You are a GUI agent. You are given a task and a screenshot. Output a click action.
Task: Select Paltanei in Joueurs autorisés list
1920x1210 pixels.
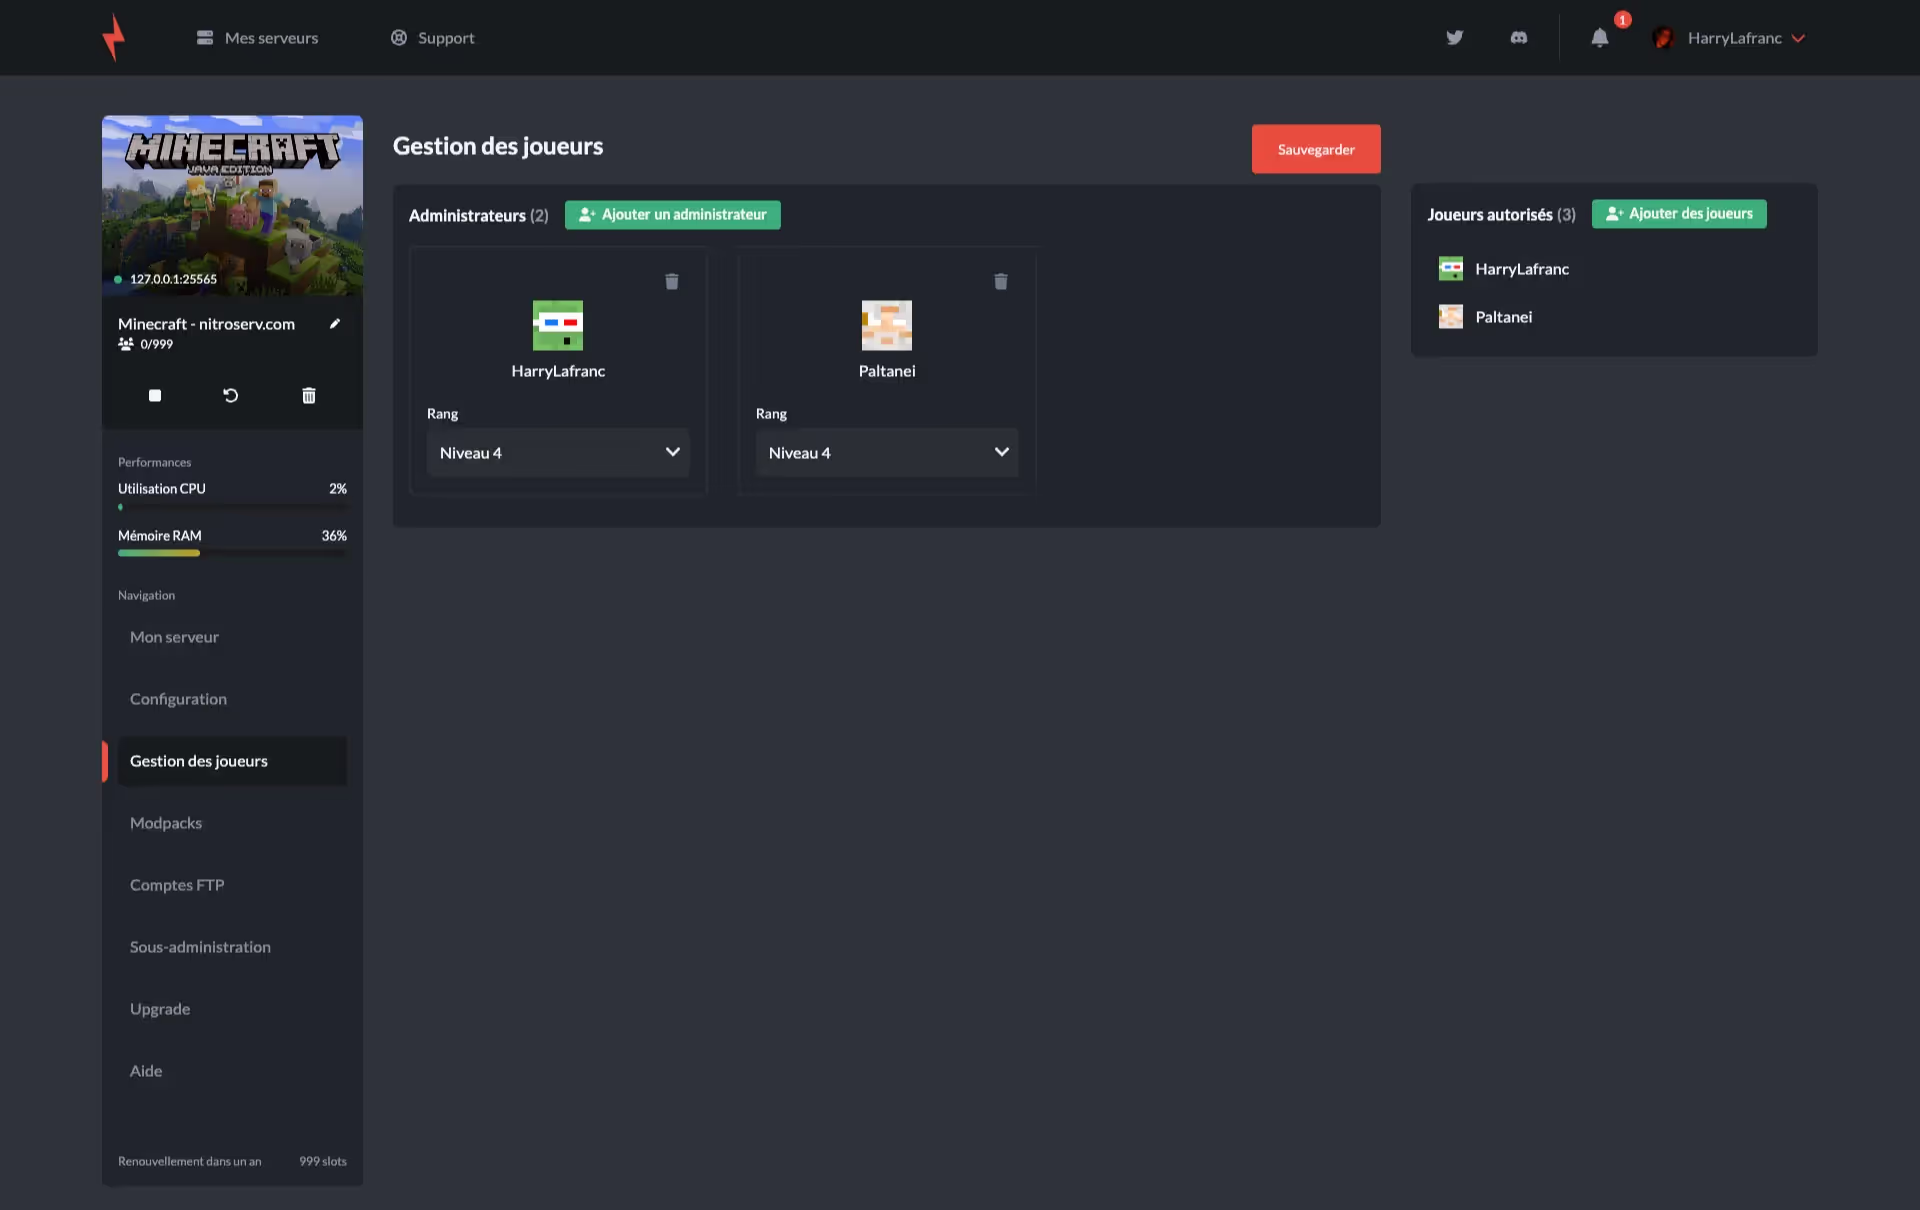point(1504,317)
